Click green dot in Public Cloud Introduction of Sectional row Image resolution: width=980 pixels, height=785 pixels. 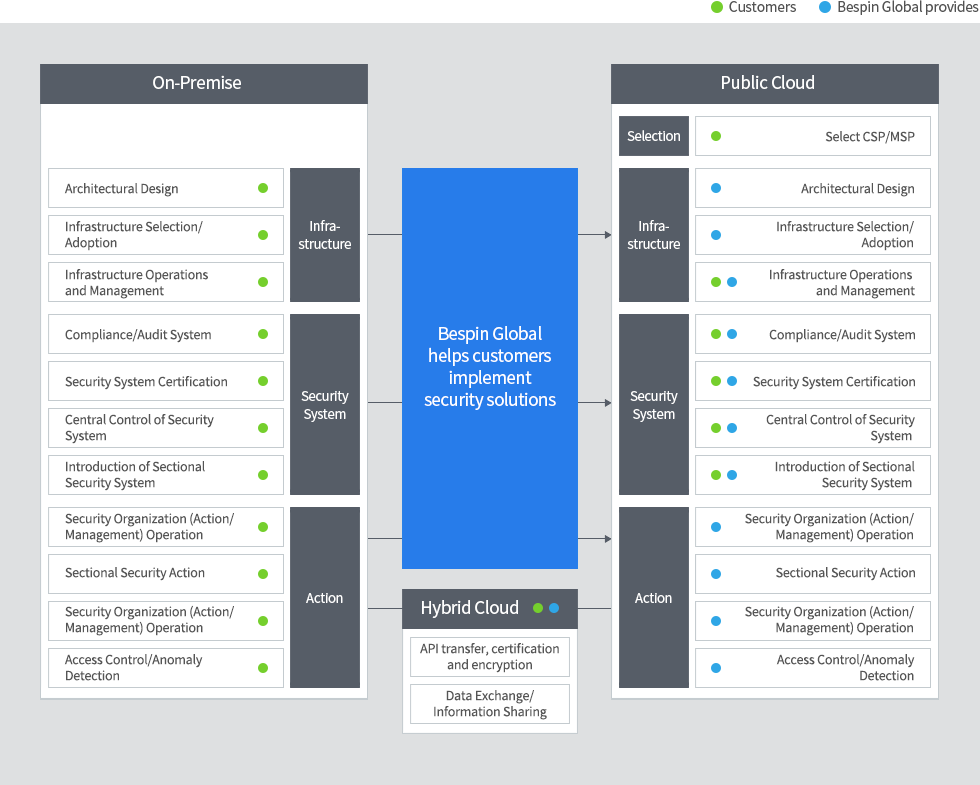click(x=716, y=475)
